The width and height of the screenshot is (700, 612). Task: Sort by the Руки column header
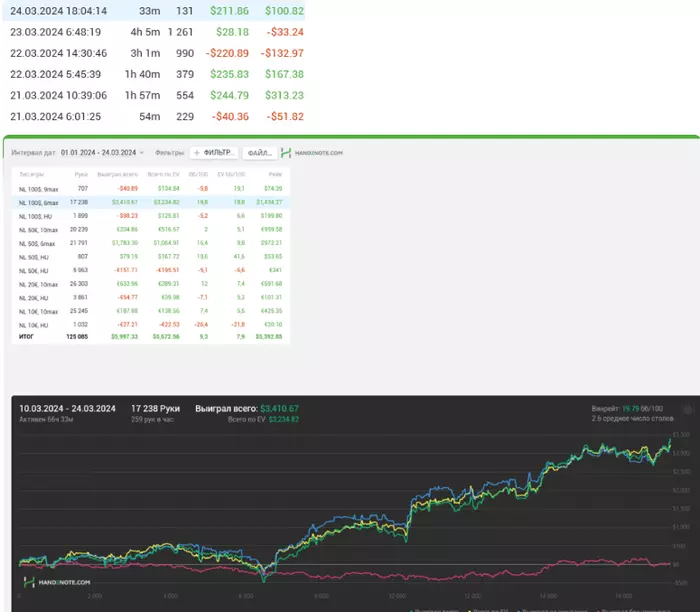(x=81, y=175)
